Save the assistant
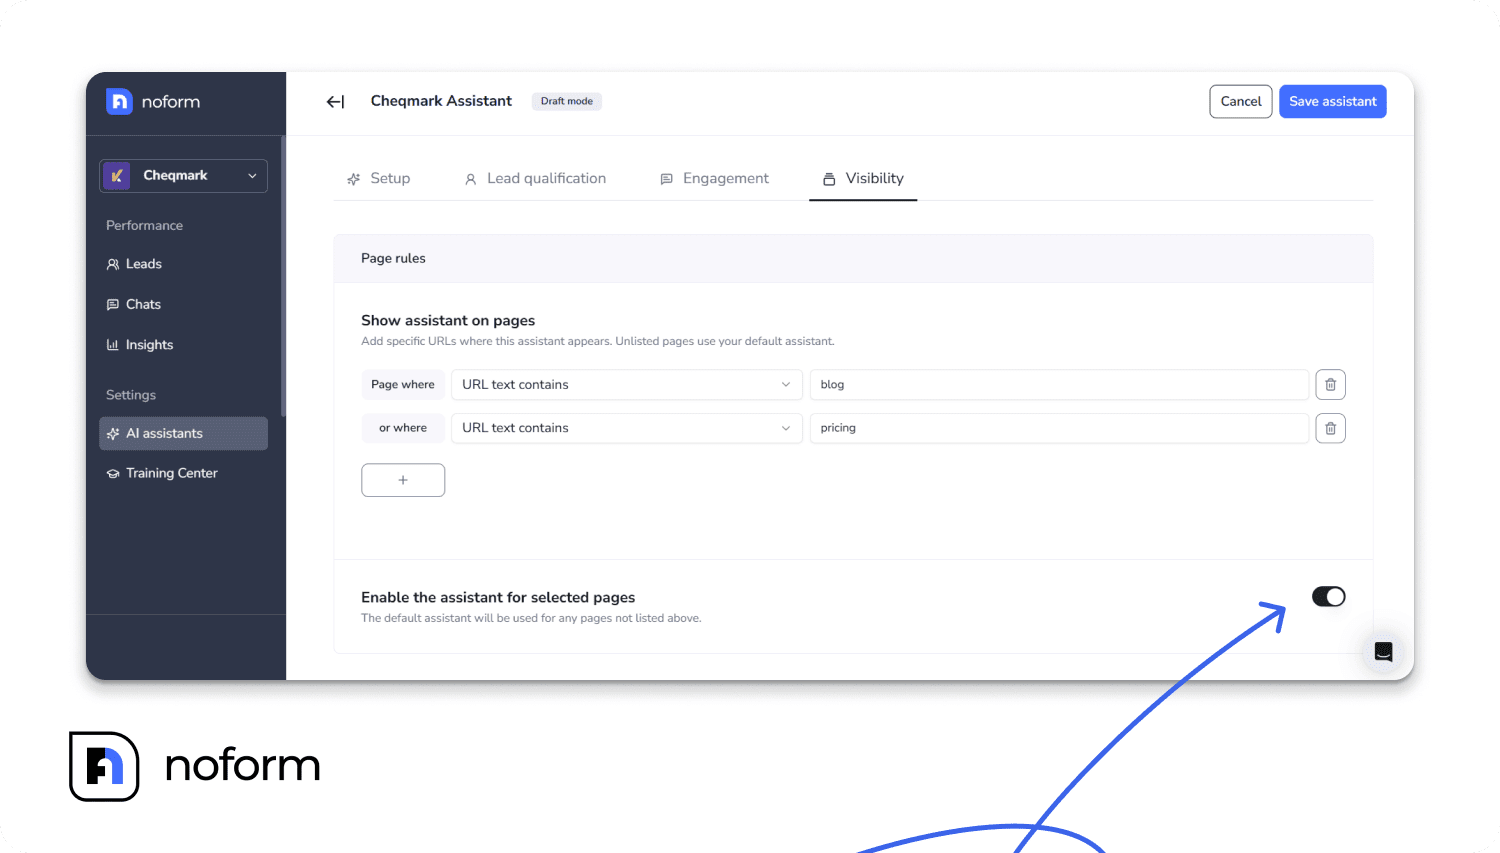Viewport: 1500px width, 853px height. click(1332, 101)
